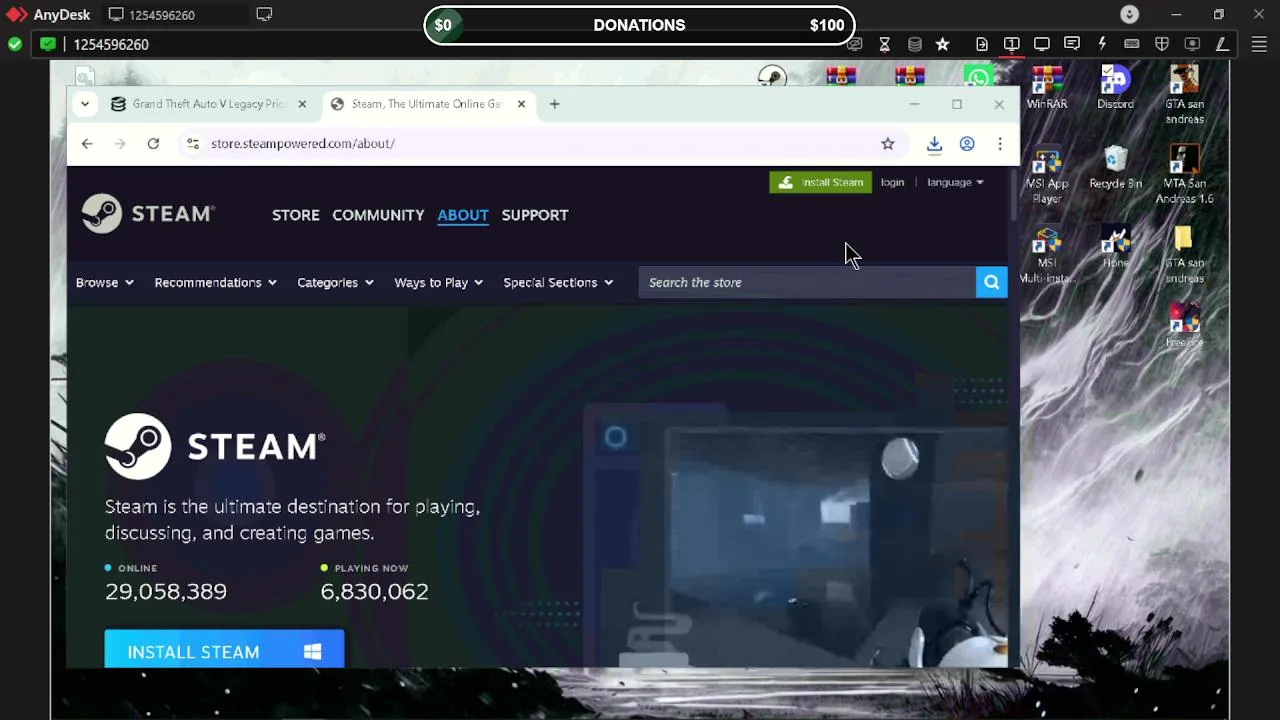Reload the Steam page in Chrome
This screenshot has width=1280, height=720.
(x=153, y=144)
